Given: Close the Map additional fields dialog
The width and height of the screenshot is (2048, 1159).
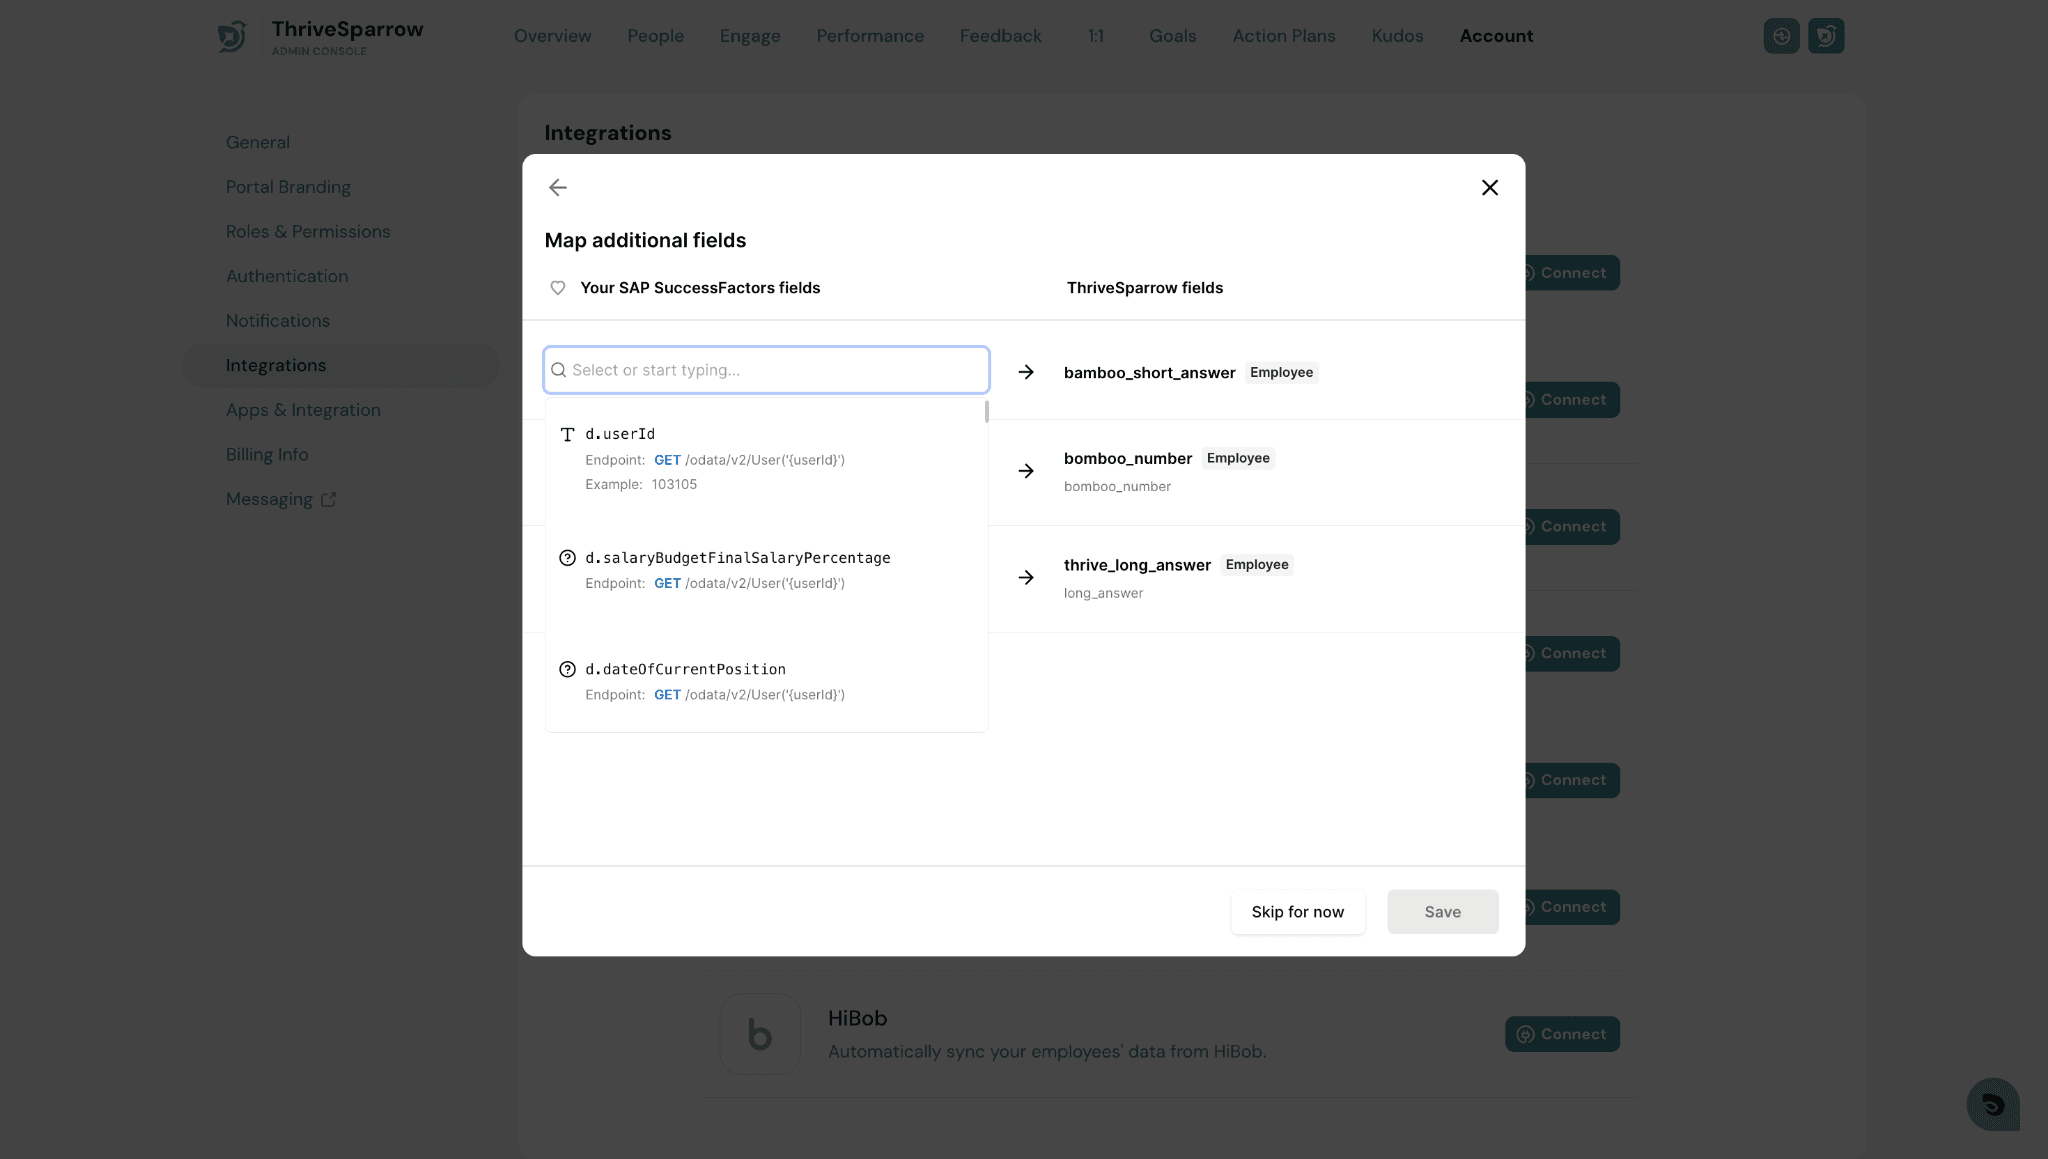Looking at the screenshot, I should (x=1490, y=187).
